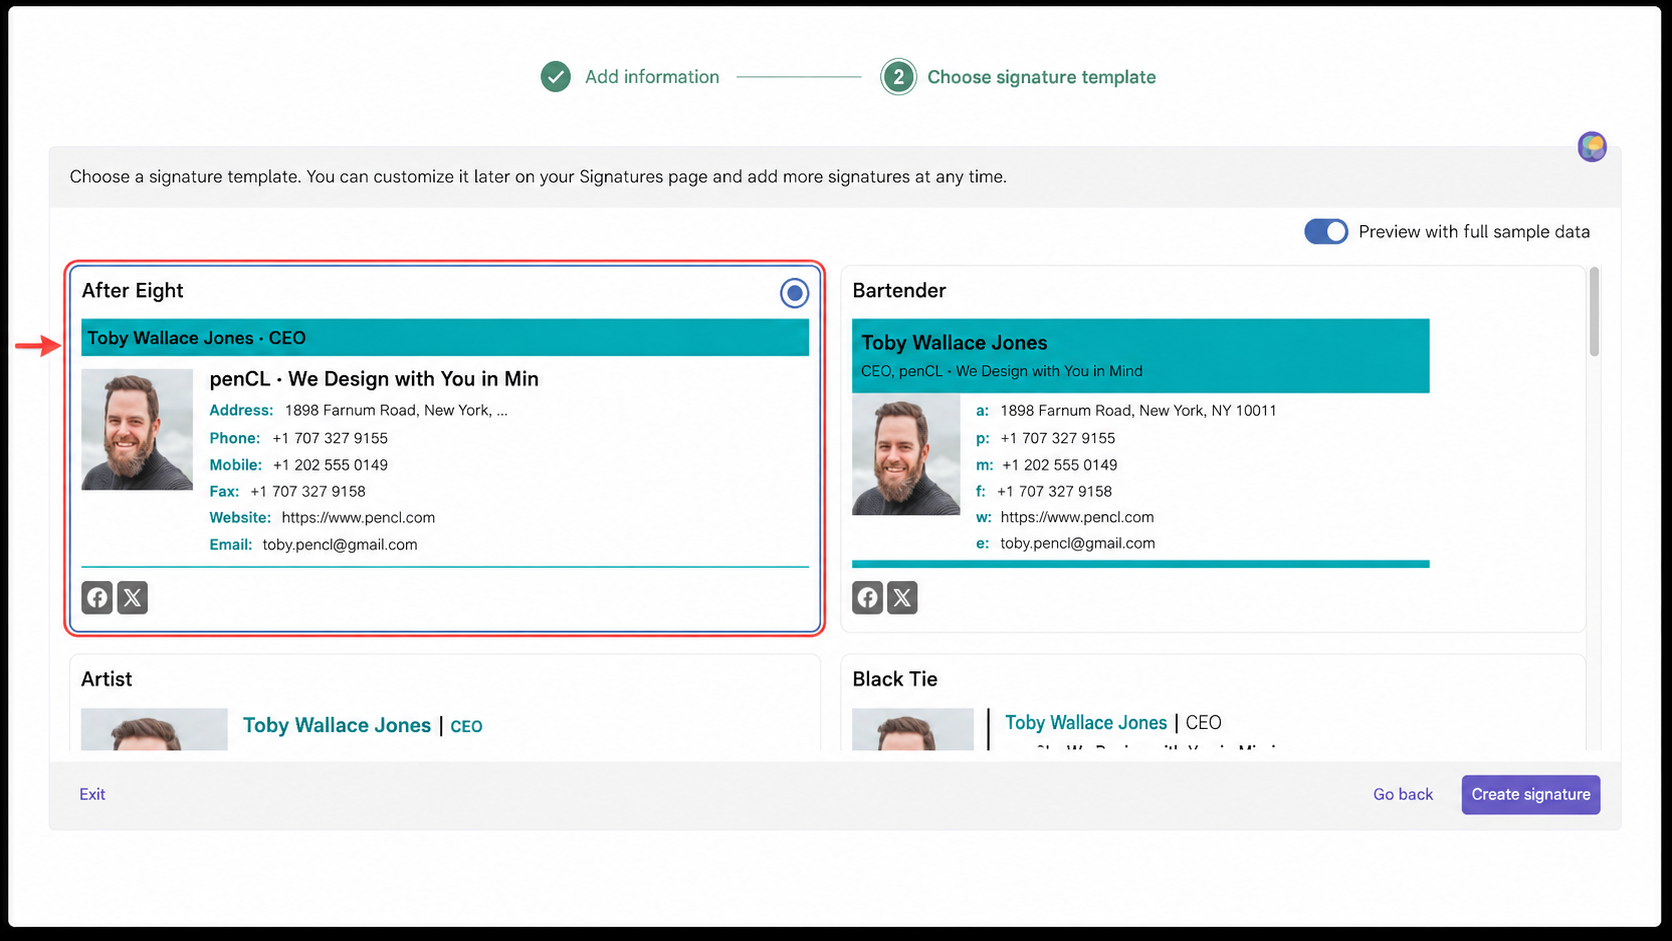
Task: Click the Address line in After Eight
Action: [x=358, y=411]
